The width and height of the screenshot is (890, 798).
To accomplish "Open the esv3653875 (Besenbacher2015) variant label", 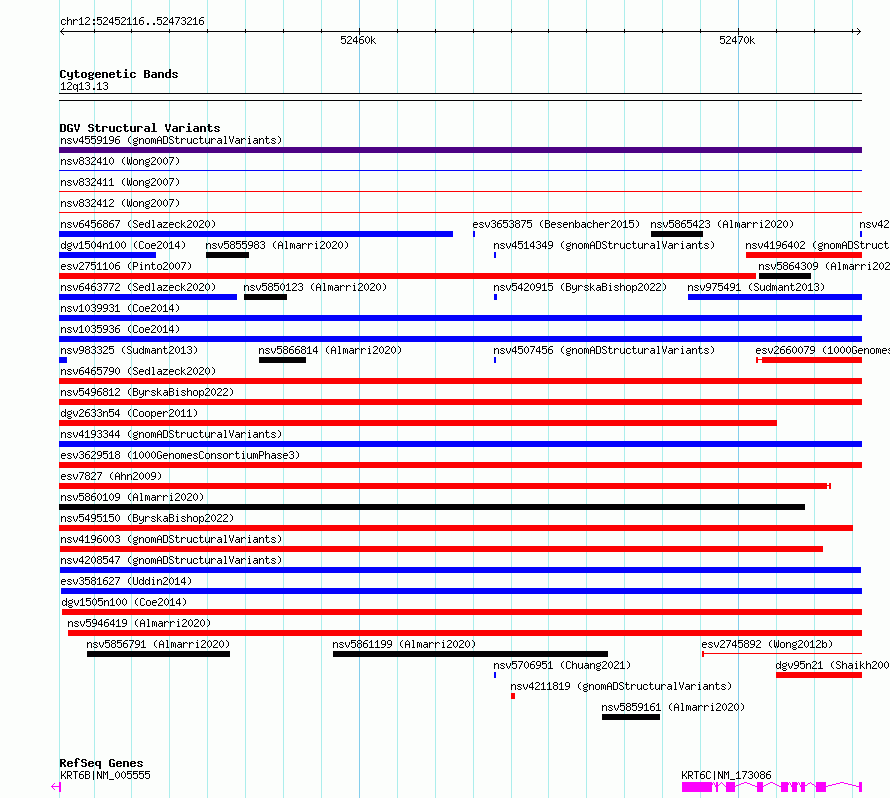I will pyautogui.click(x=556, y=224).
